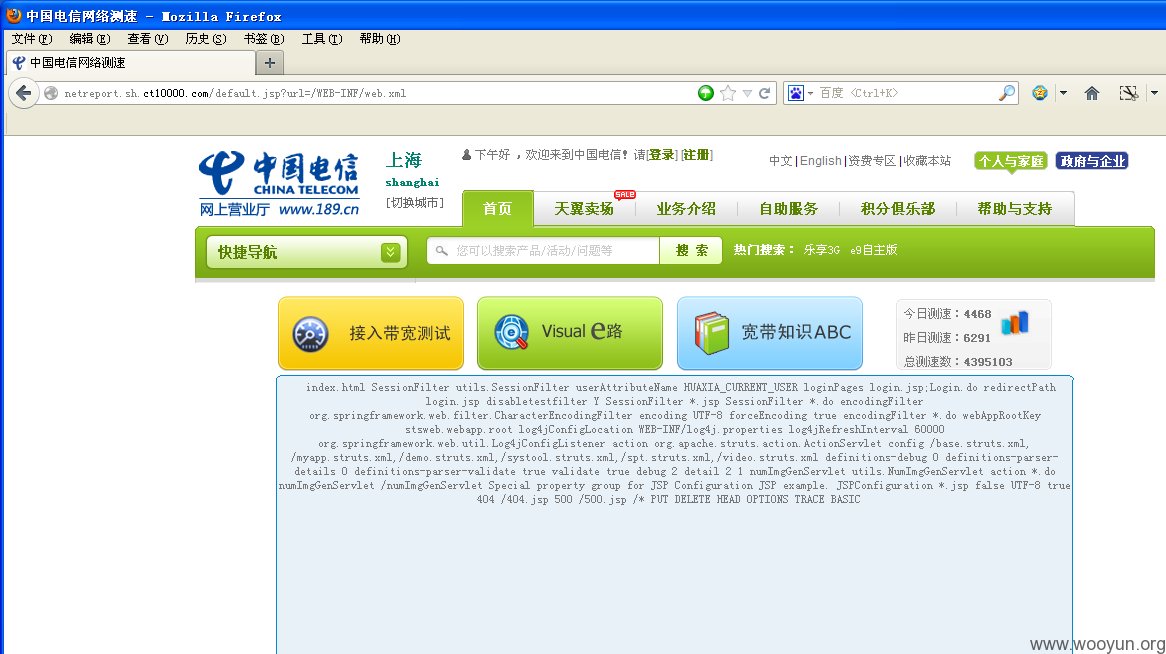This screenshot has width=1166, height=654.
Task: Bookmark page with the star icon
Action: coord(728,93)
